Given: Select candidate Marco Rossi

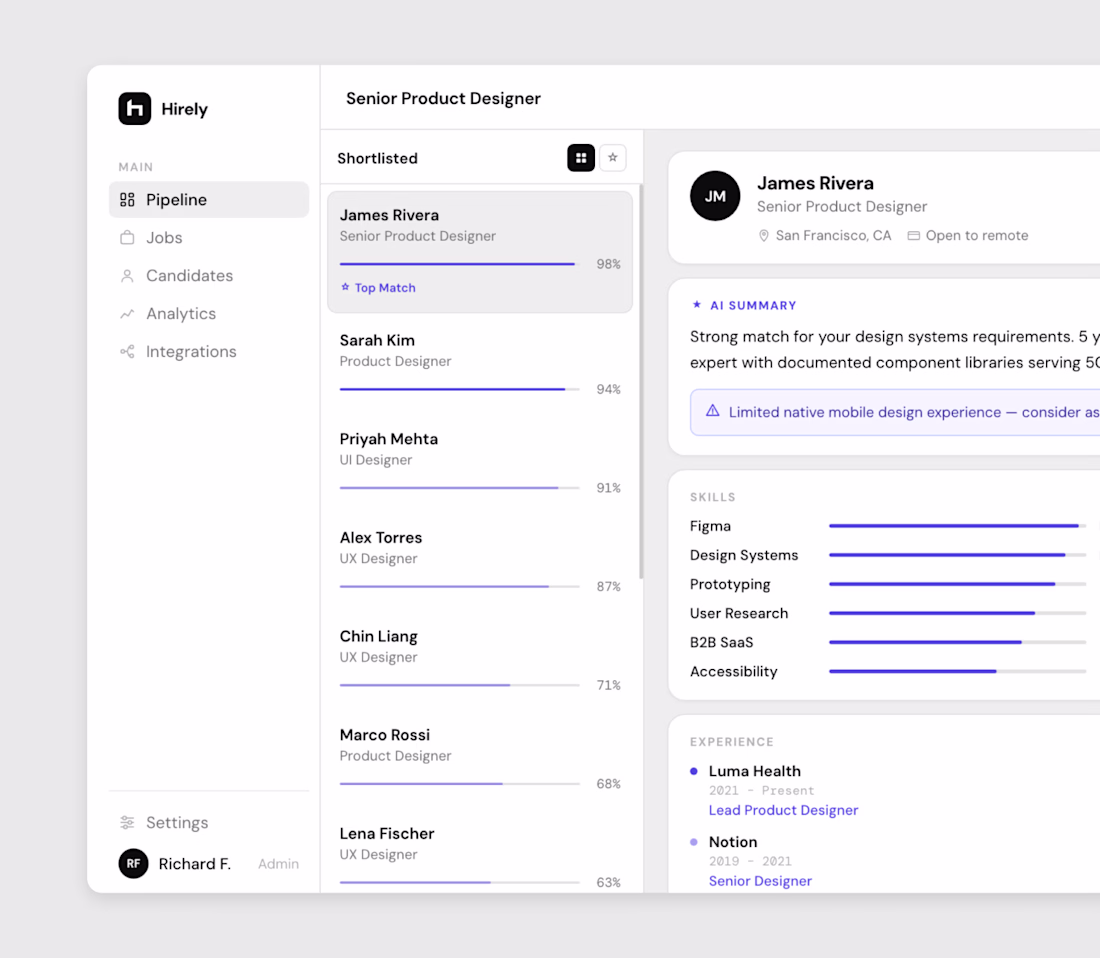Looking at the screenshot, I should [480, 760].
